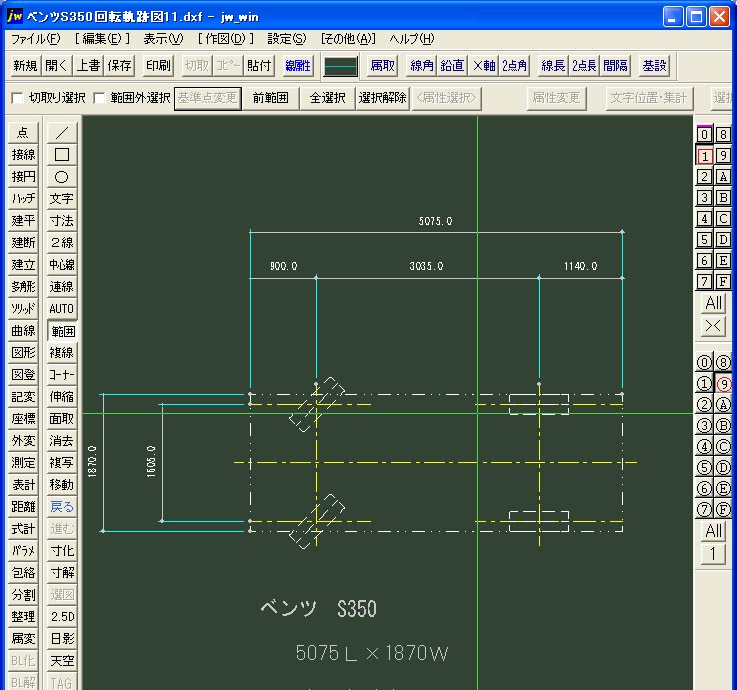Click the 新規 toolbar button

click(25, 66)
